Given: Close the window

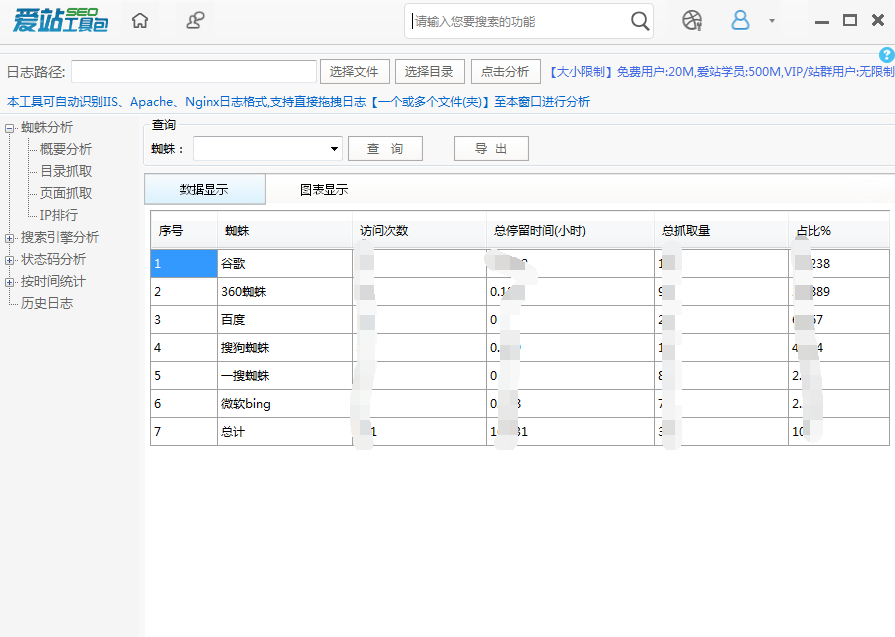Looking at the screenshot, I should 878,21.
